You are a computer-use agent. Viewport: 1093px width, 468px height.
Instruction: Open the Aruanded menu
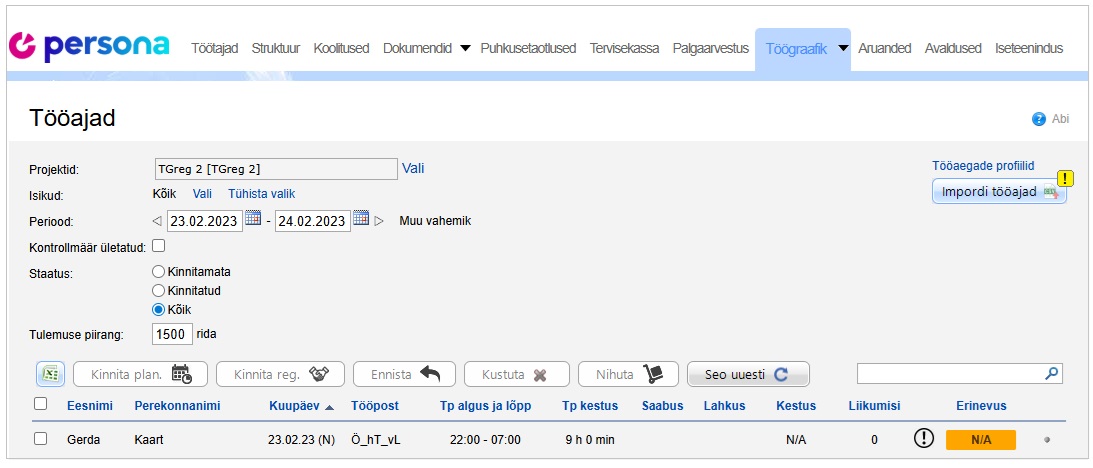[x=884, y=48]
